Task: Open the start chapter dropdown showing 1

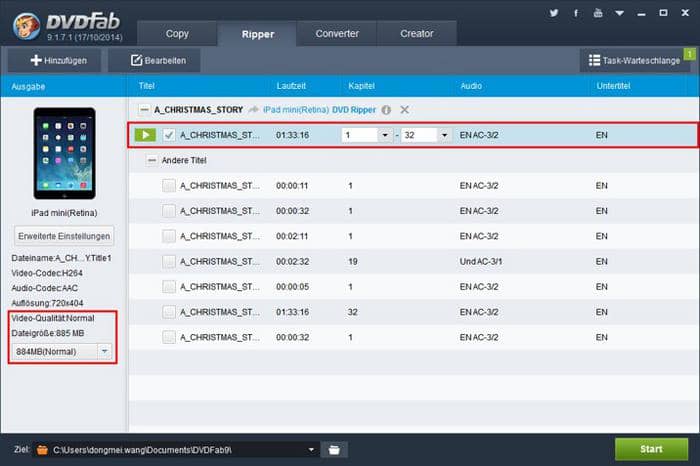Action: point(385,135)
